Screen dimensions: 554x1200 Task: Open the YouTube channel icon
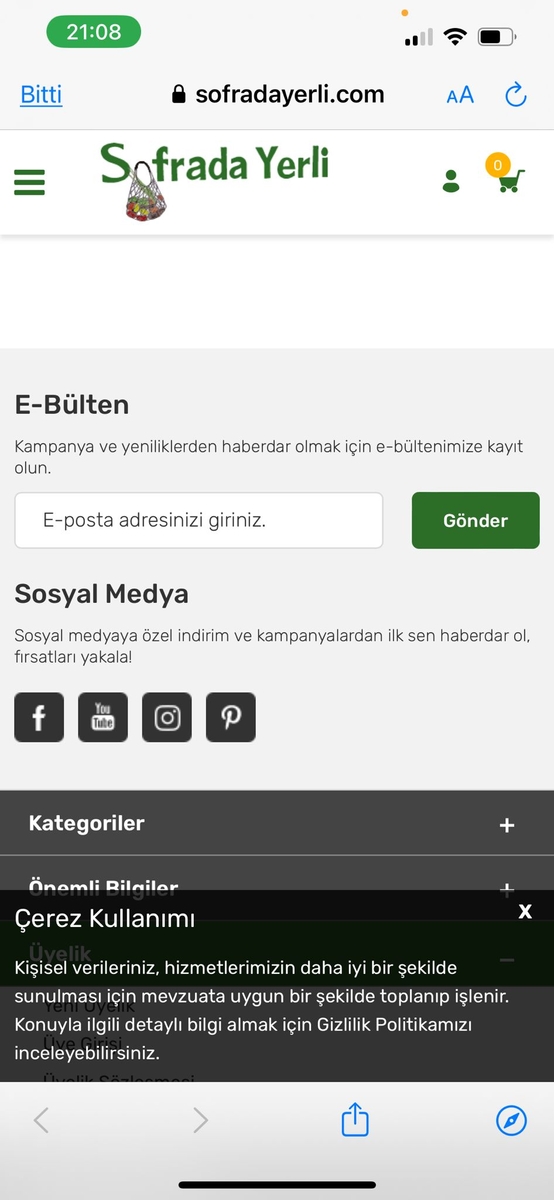tap(103, 717)
